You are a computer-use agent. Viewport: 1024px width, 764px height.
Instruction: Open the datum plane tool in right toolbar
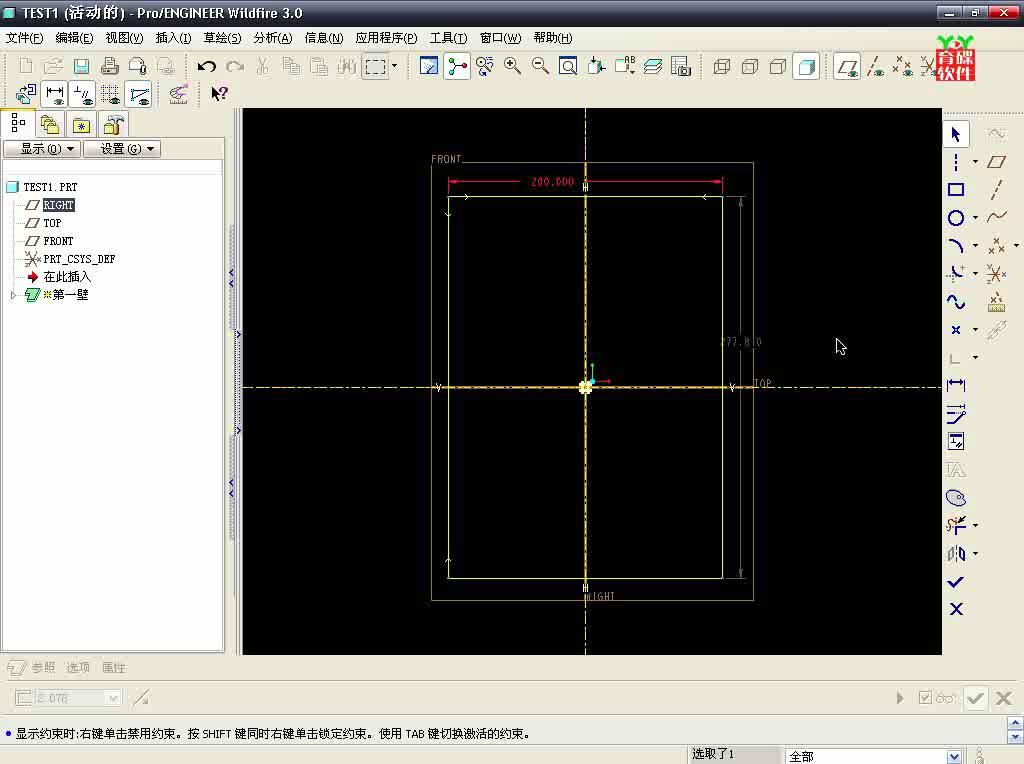(996, 162)
